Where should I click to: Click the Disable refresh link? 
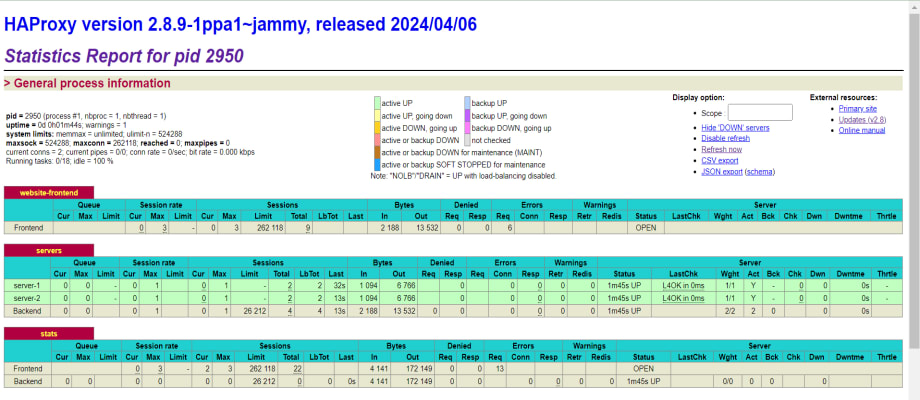click(x=726, y=139)
